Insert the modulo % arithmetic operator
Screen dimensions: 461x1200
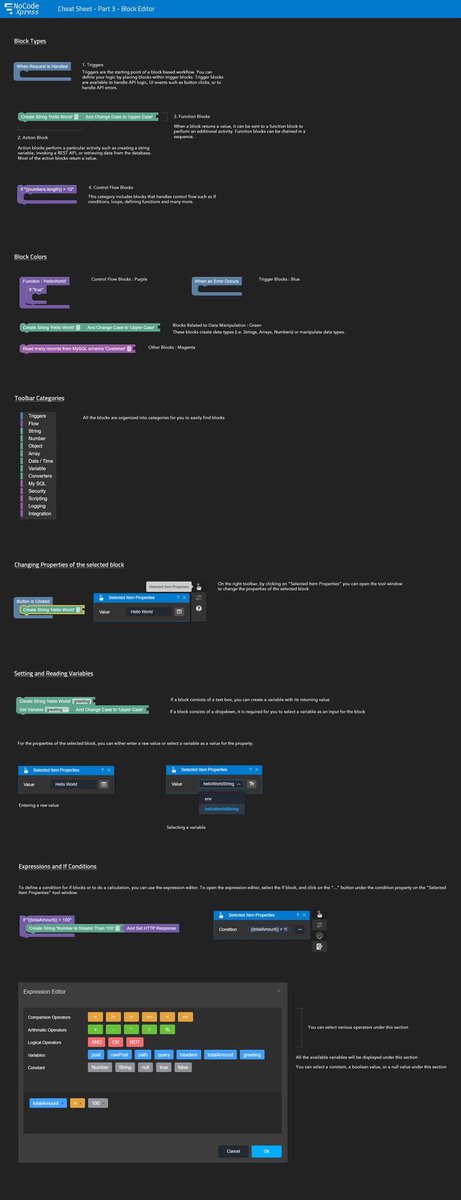167,1029
